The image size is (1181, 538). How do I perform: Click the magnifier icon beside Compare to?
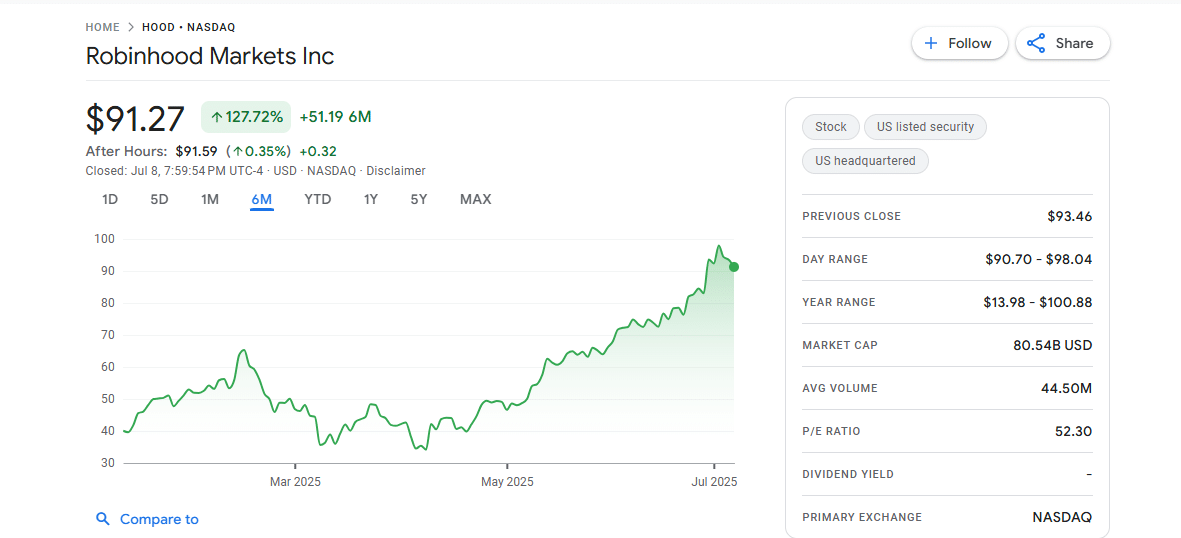click(x=102, y=519)
